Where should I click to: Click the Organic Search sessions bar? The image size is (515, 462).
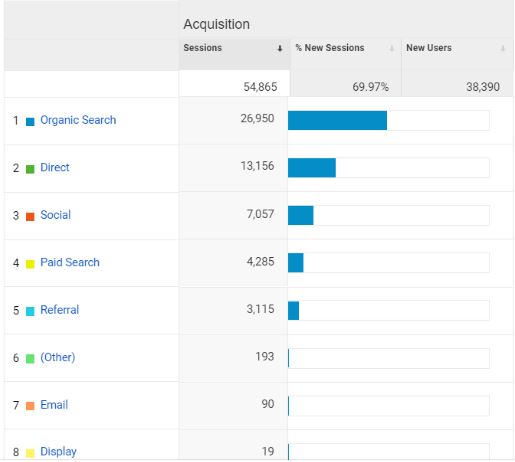[x=337, y=120]
